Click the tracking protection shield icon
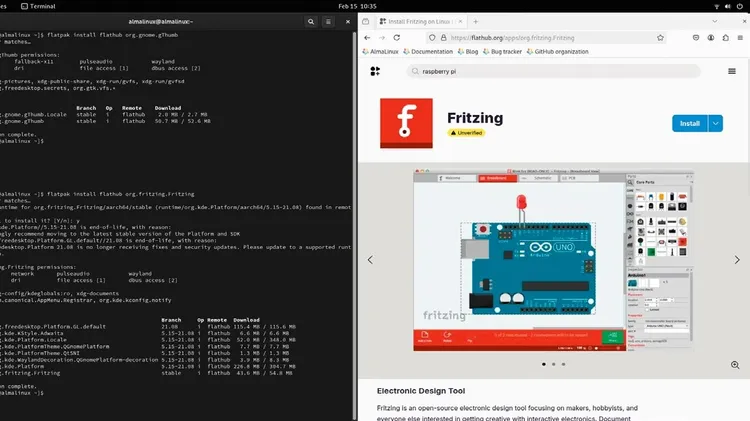This screenshot has height=421, width=750. (x=432, y=38)
